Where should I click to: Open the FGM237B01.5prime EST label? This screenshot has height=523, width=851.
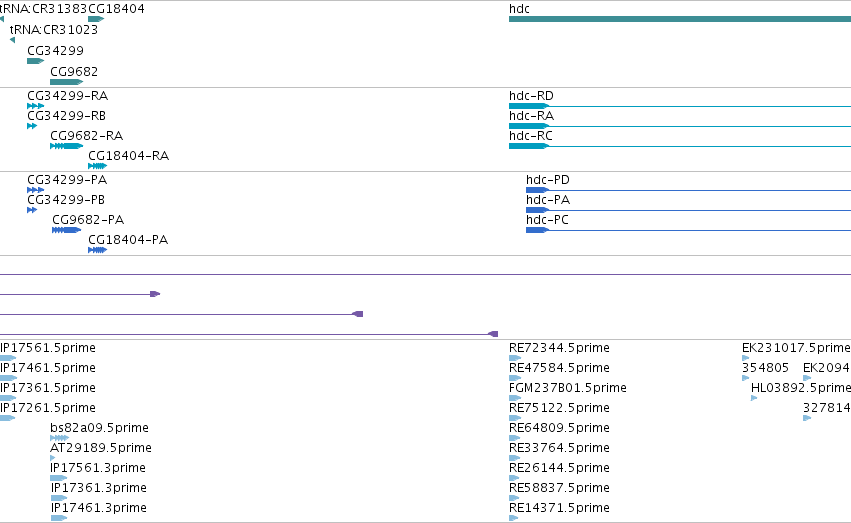(568, 388)
